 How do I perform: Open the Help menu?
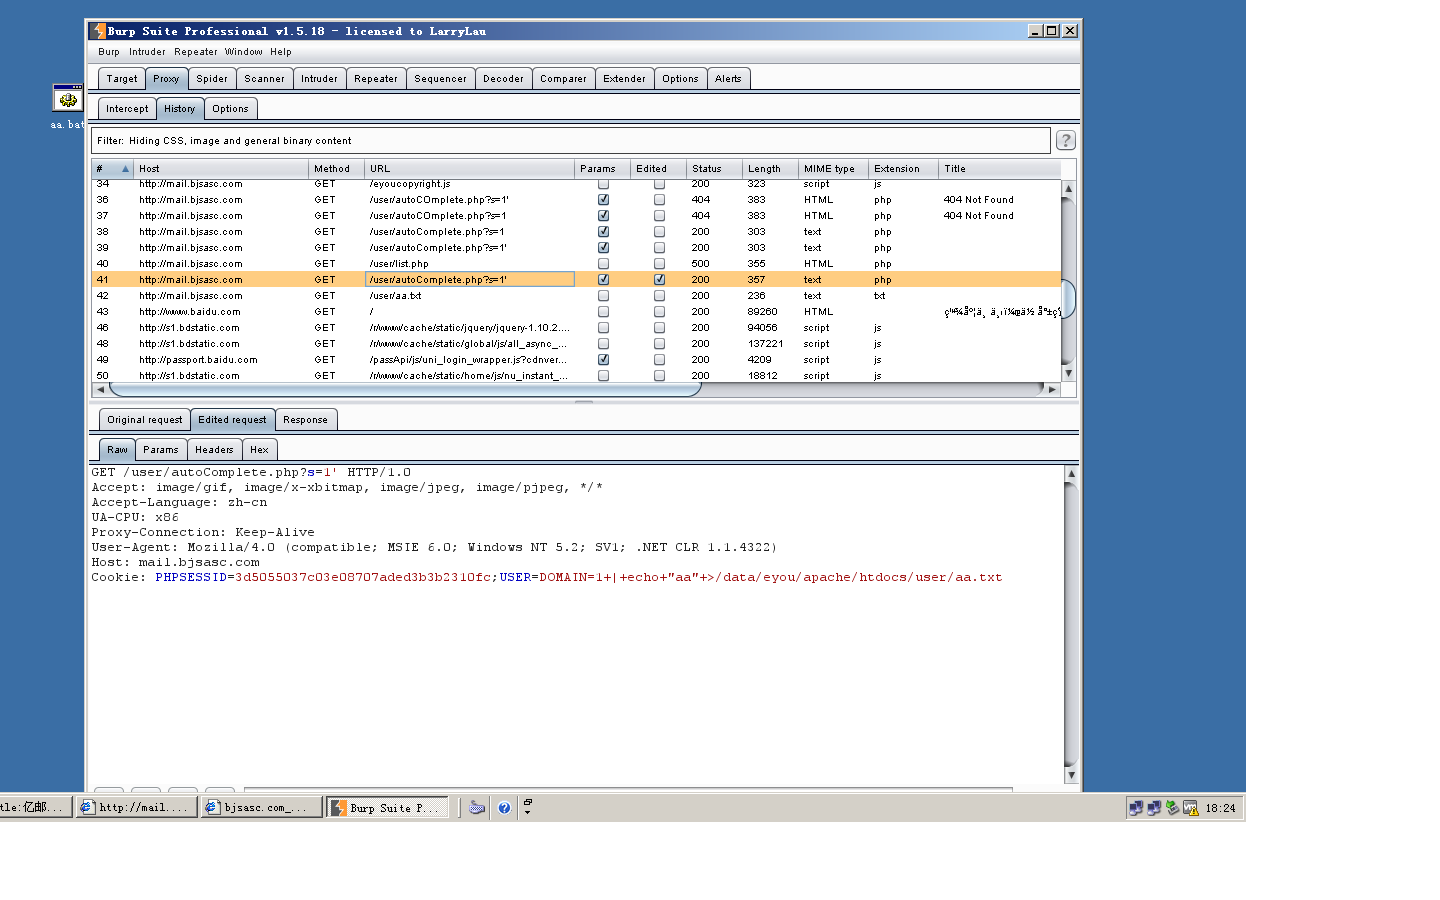pos(281,52)
